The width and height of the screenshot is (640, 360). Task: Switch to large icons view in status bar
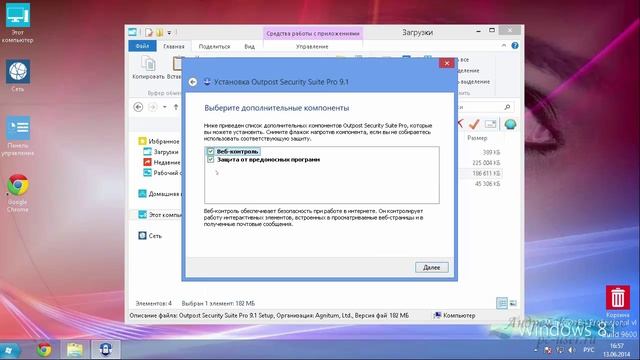[x=513, y=303]
